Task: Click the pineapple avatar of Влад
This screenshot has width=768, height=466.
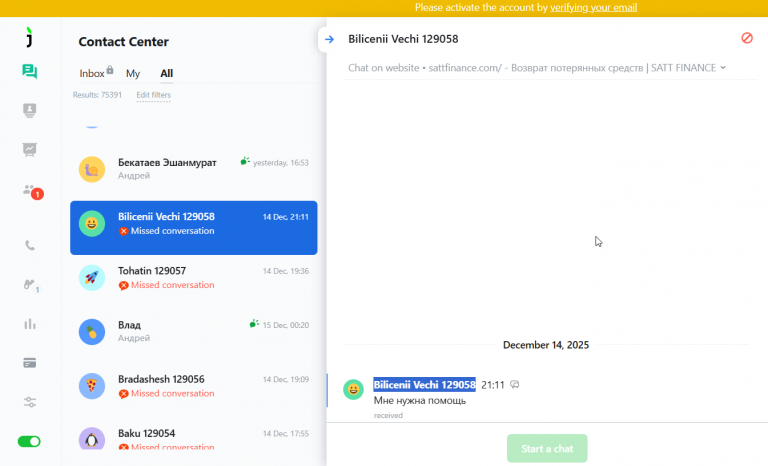Action: pos(92,332)
